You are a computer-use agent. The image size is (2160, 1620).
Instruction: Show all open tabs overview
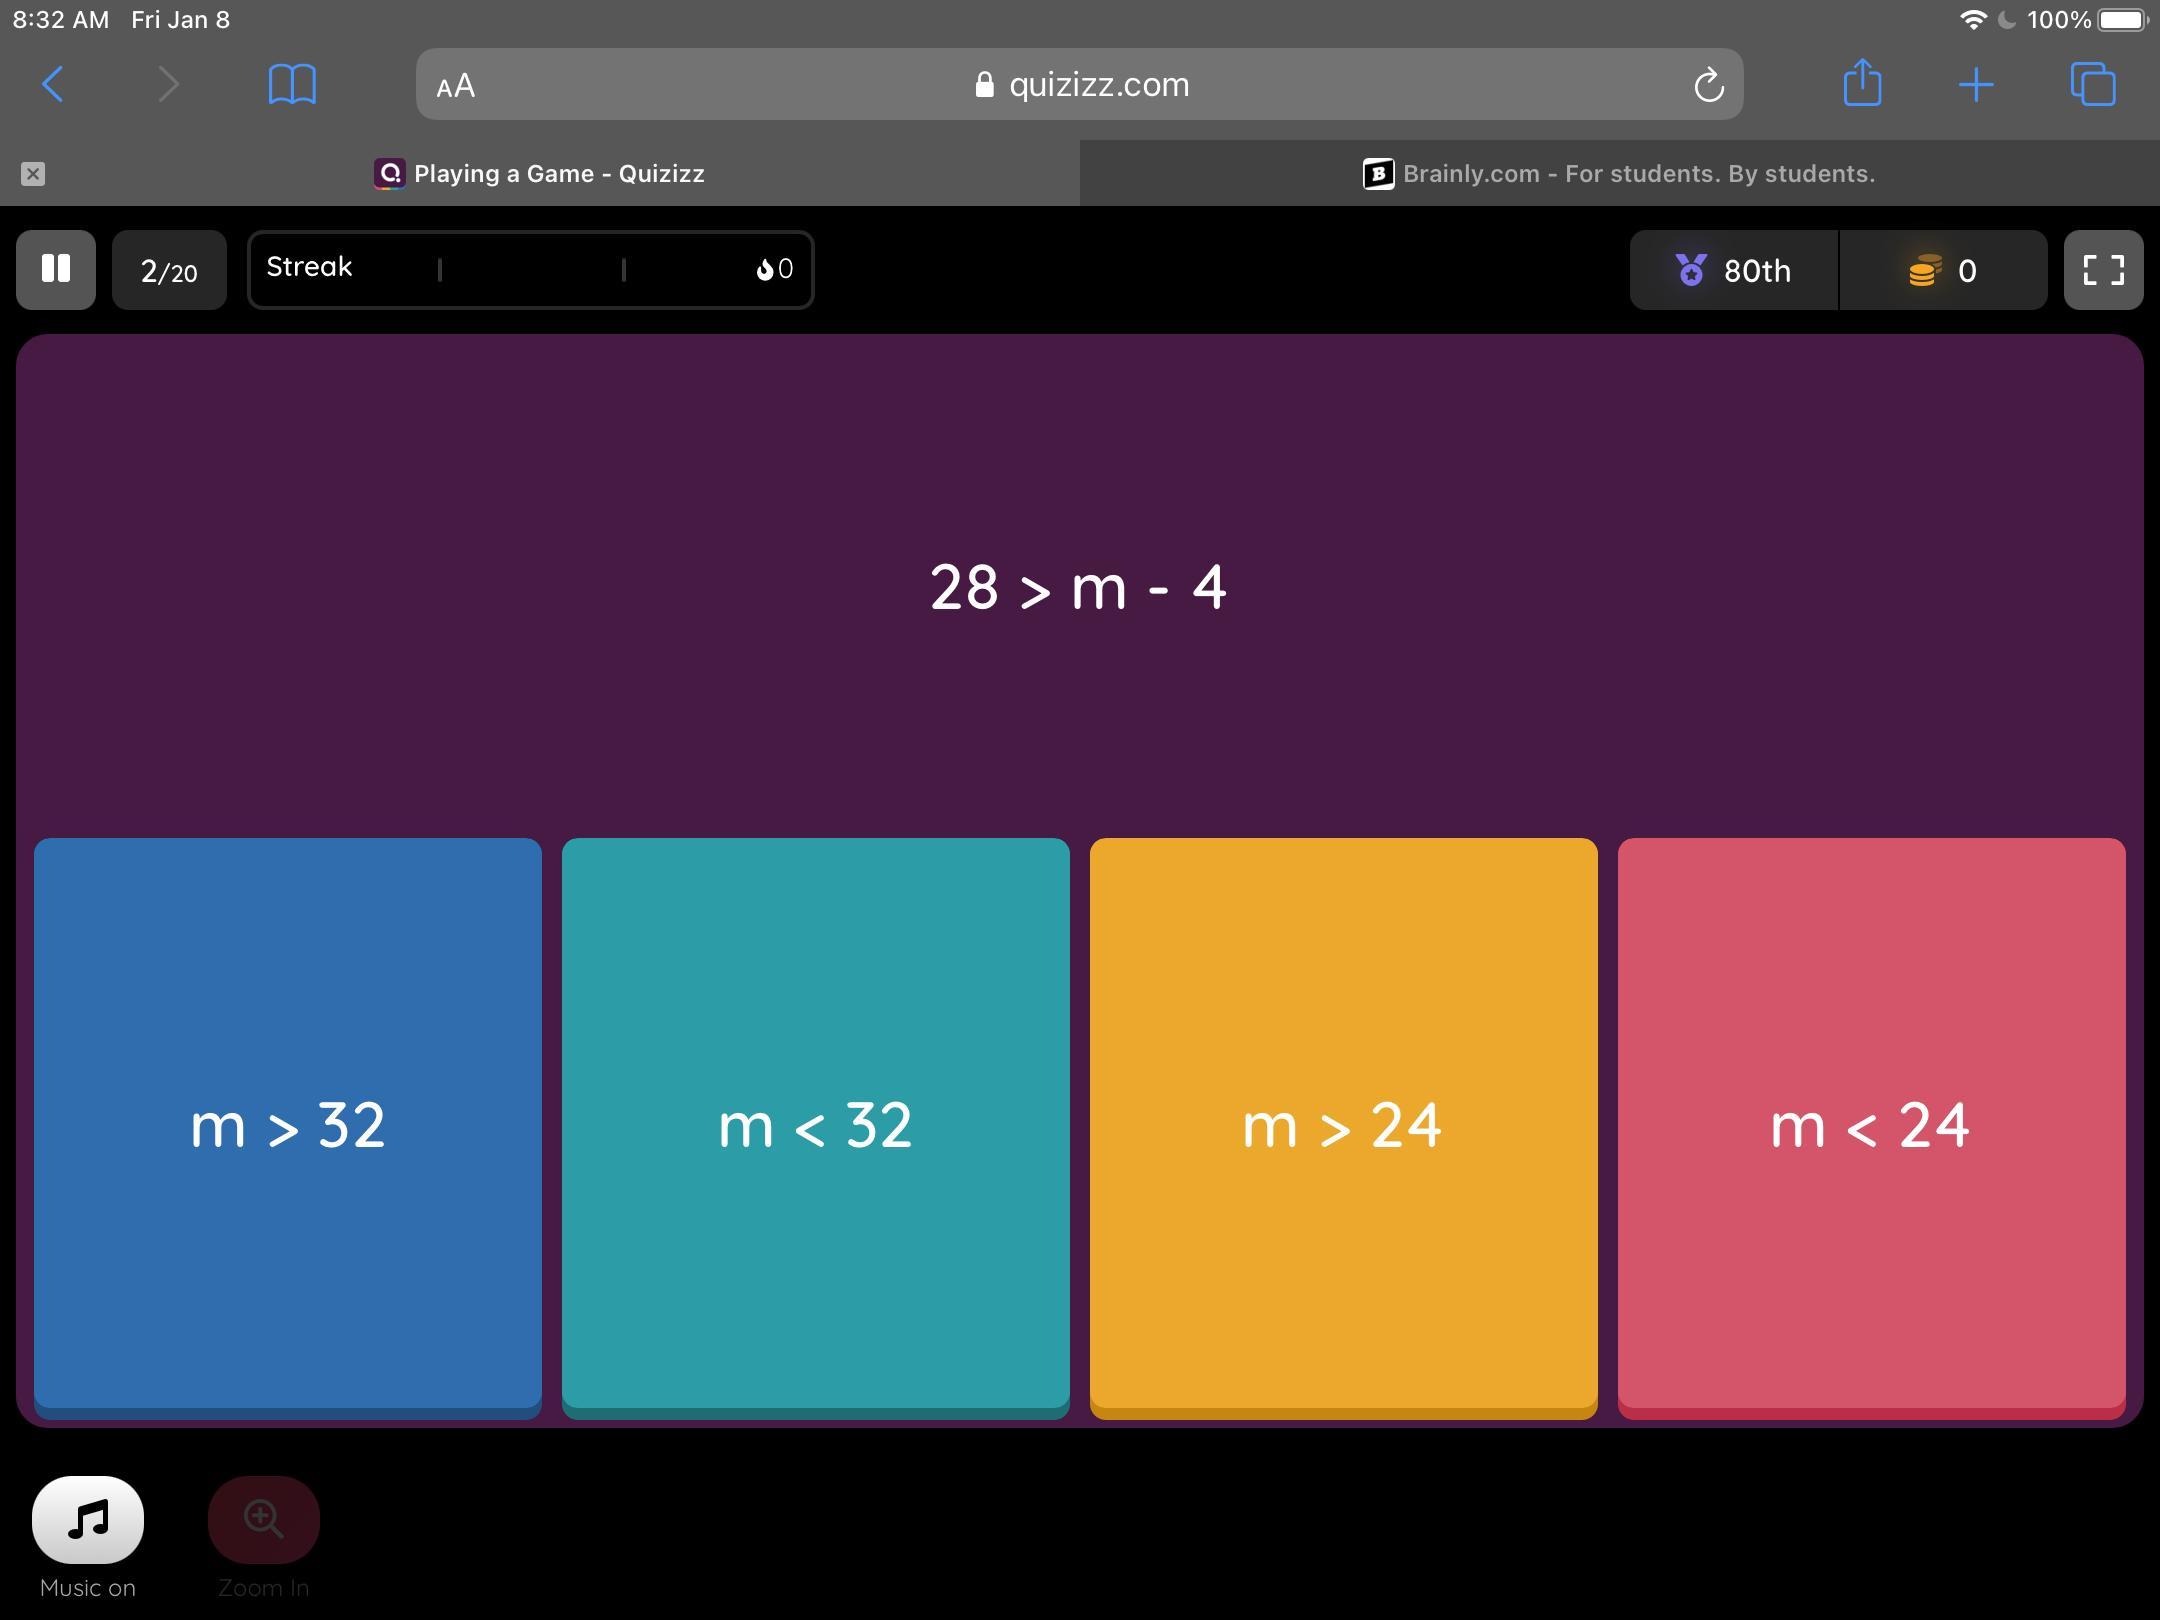[x=2092, y=85]
